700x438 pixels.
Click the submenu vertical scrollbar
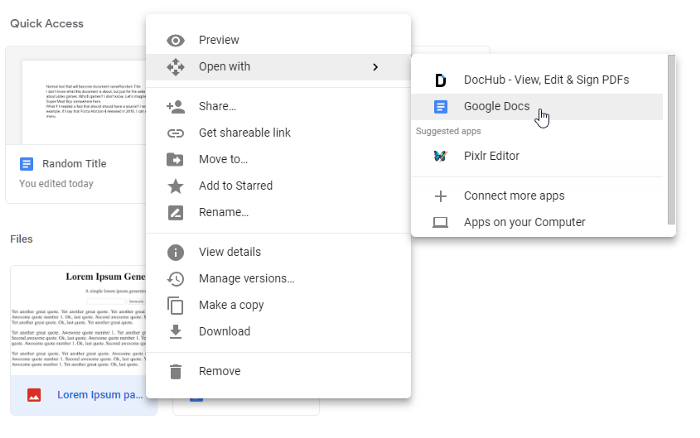[x=671, y=139]
